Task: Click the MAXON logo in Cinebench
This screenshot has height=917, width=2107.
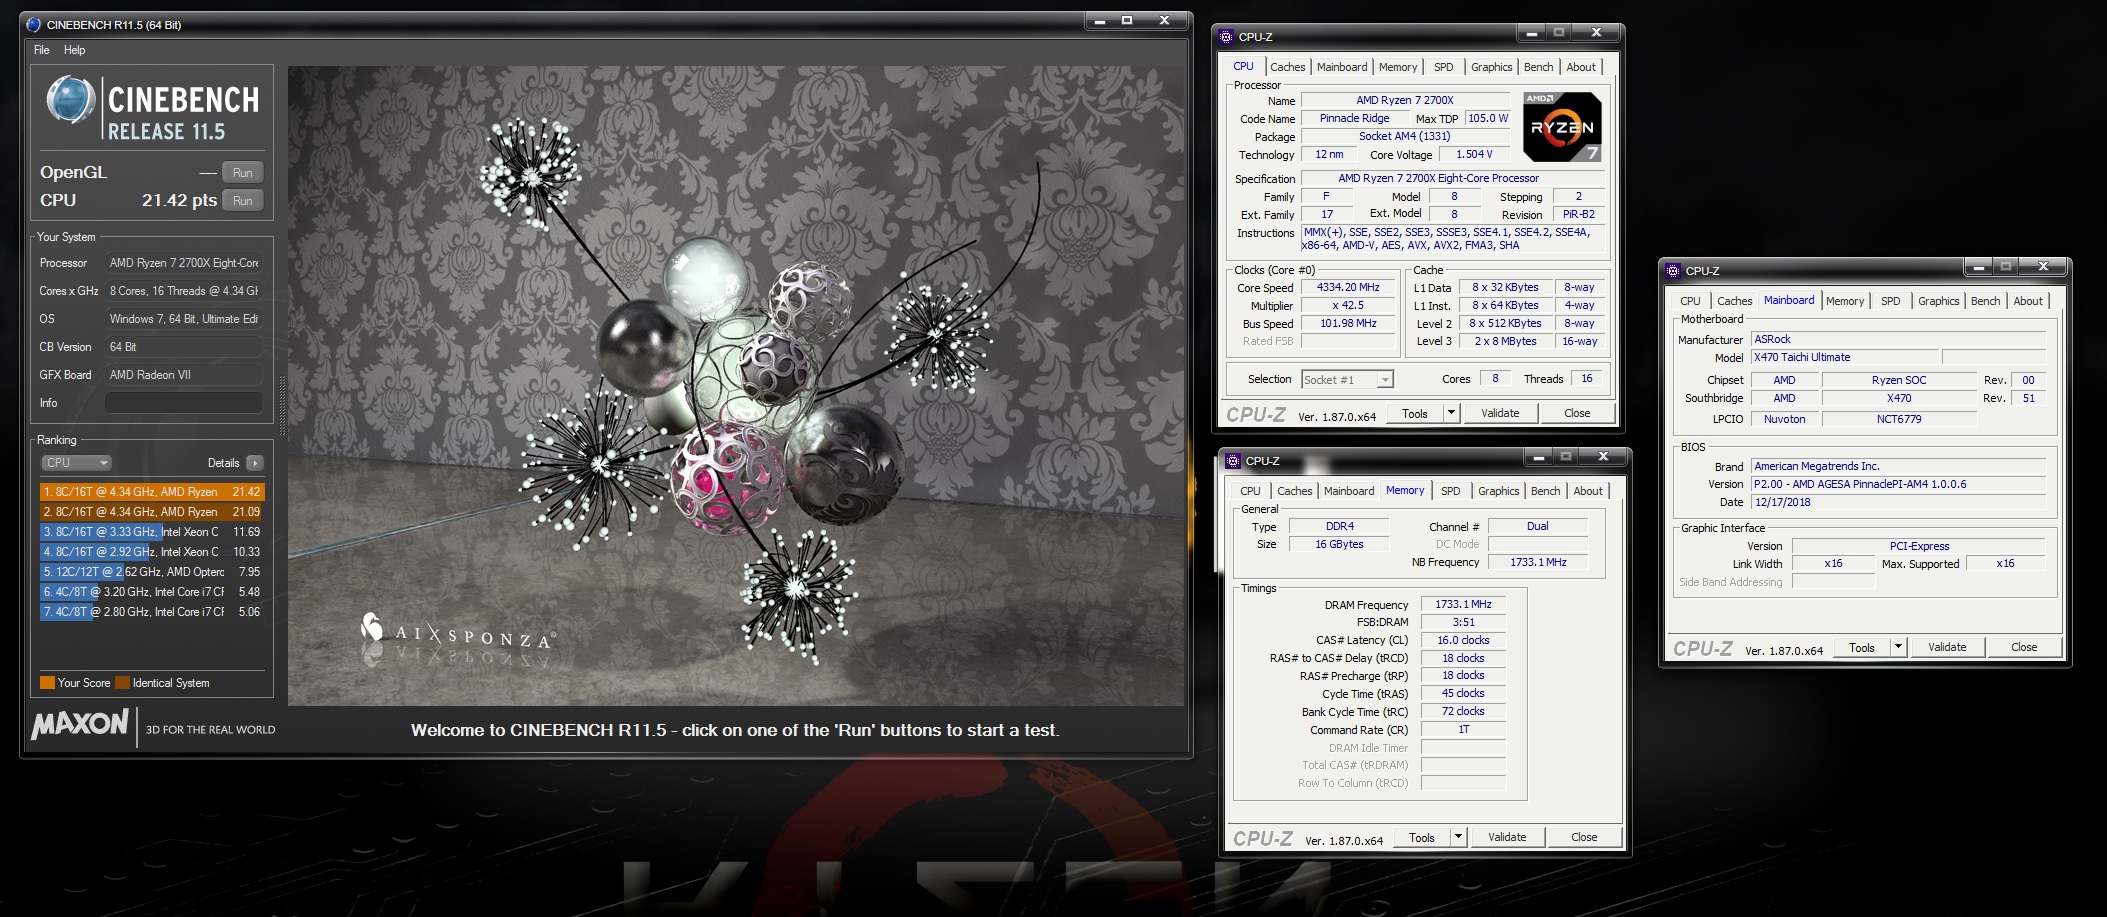Action: tap(80, 725)
